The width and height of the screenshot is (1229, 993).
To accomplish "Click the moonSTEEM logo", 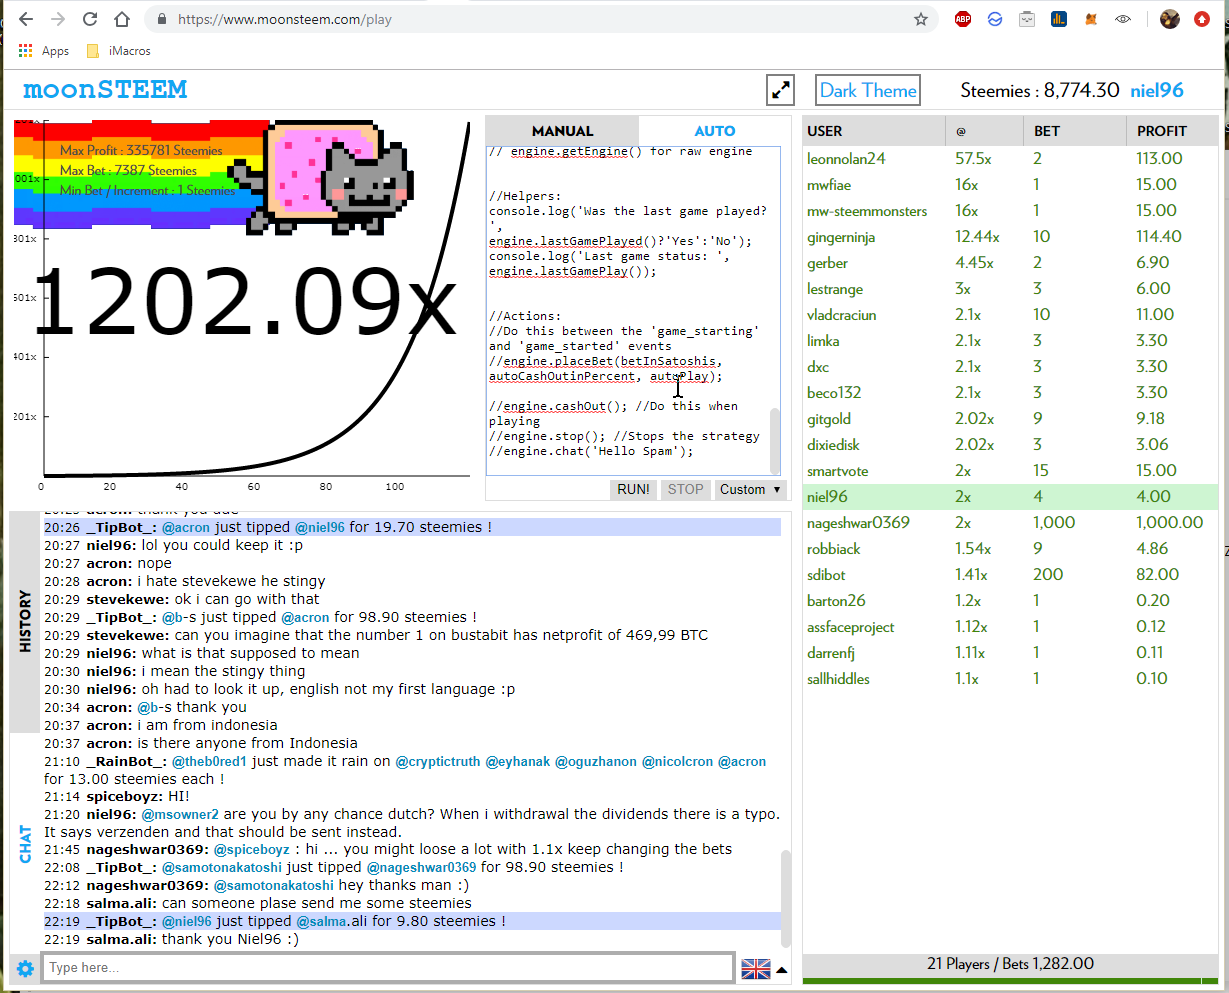I will click(105, 90).
